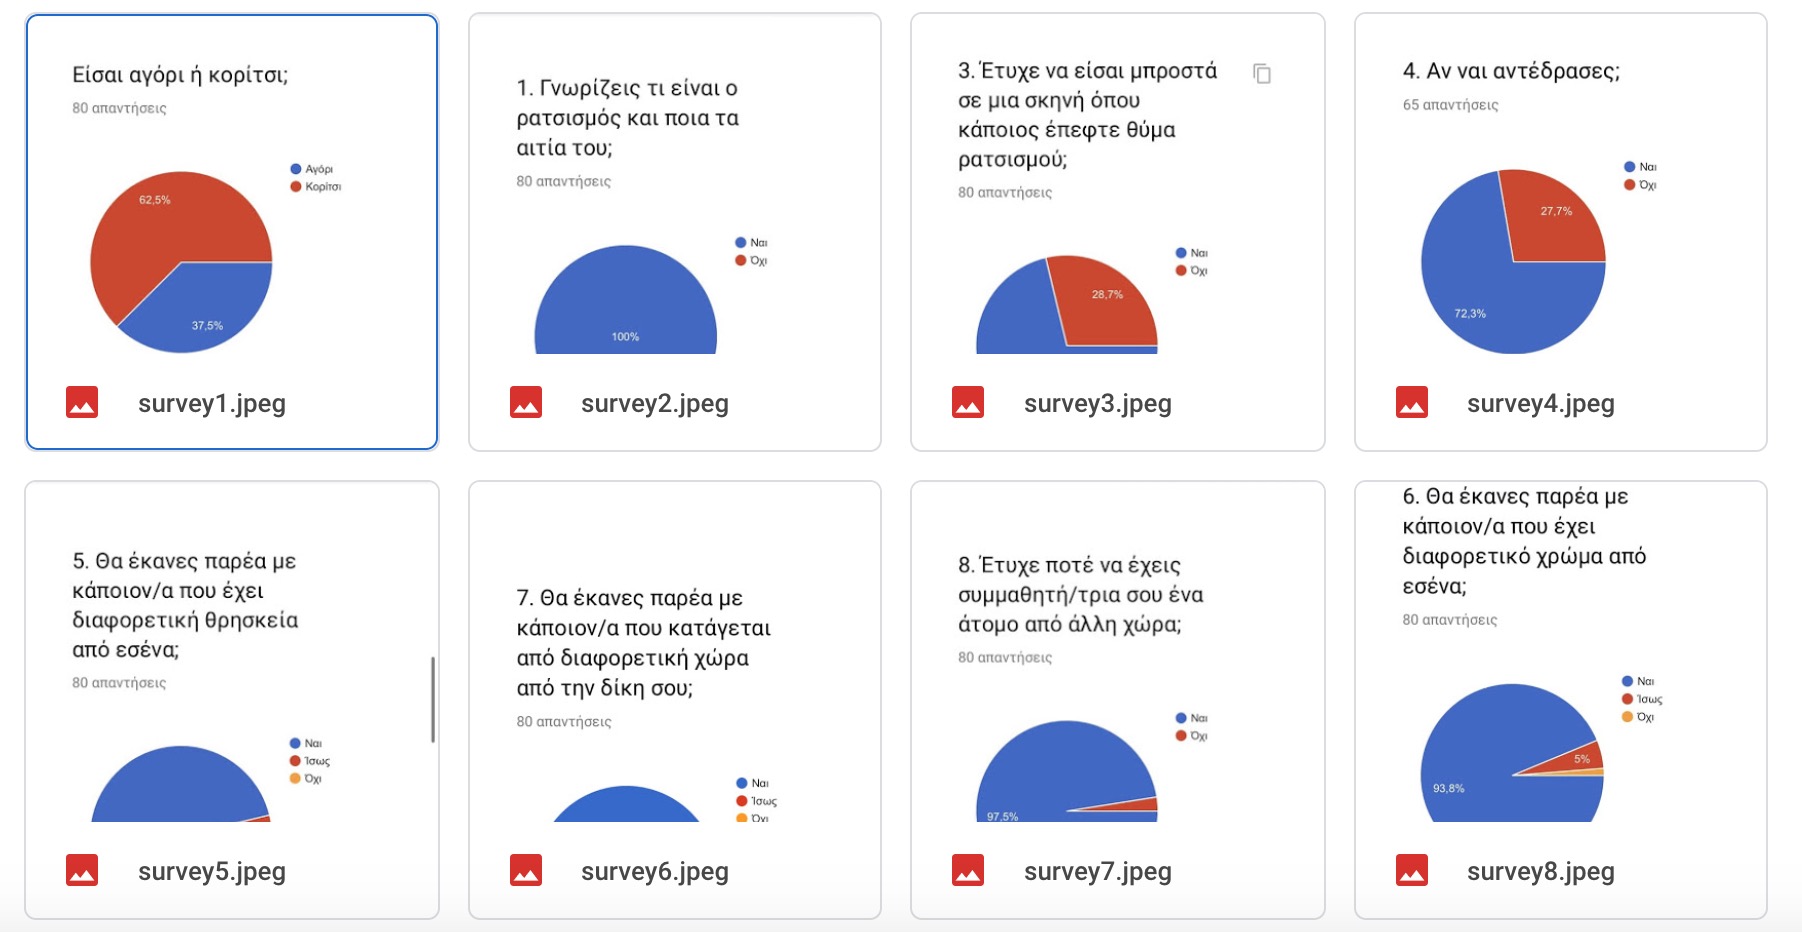The image size is (1802, 932).
Task: Click the orange 'Όχι' legend dot in survey8 preview
Action: point(1627,717)
